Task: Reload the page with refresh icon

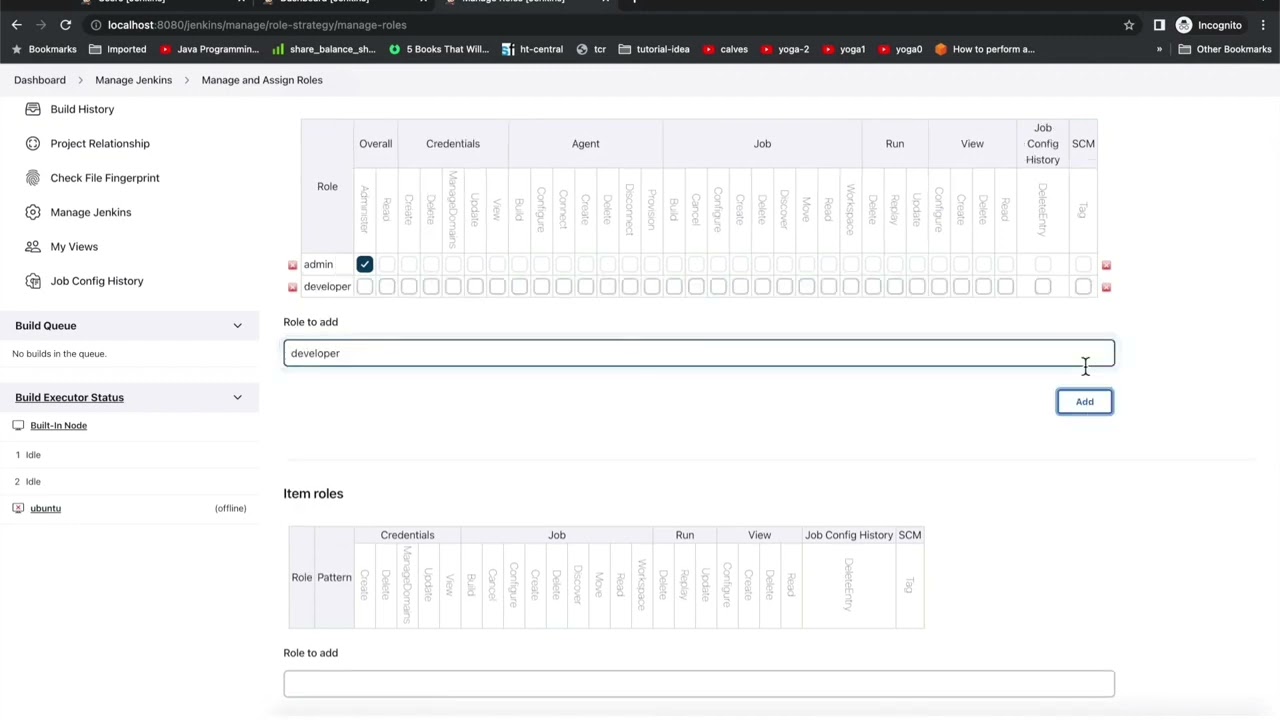Action: [65, 25]
